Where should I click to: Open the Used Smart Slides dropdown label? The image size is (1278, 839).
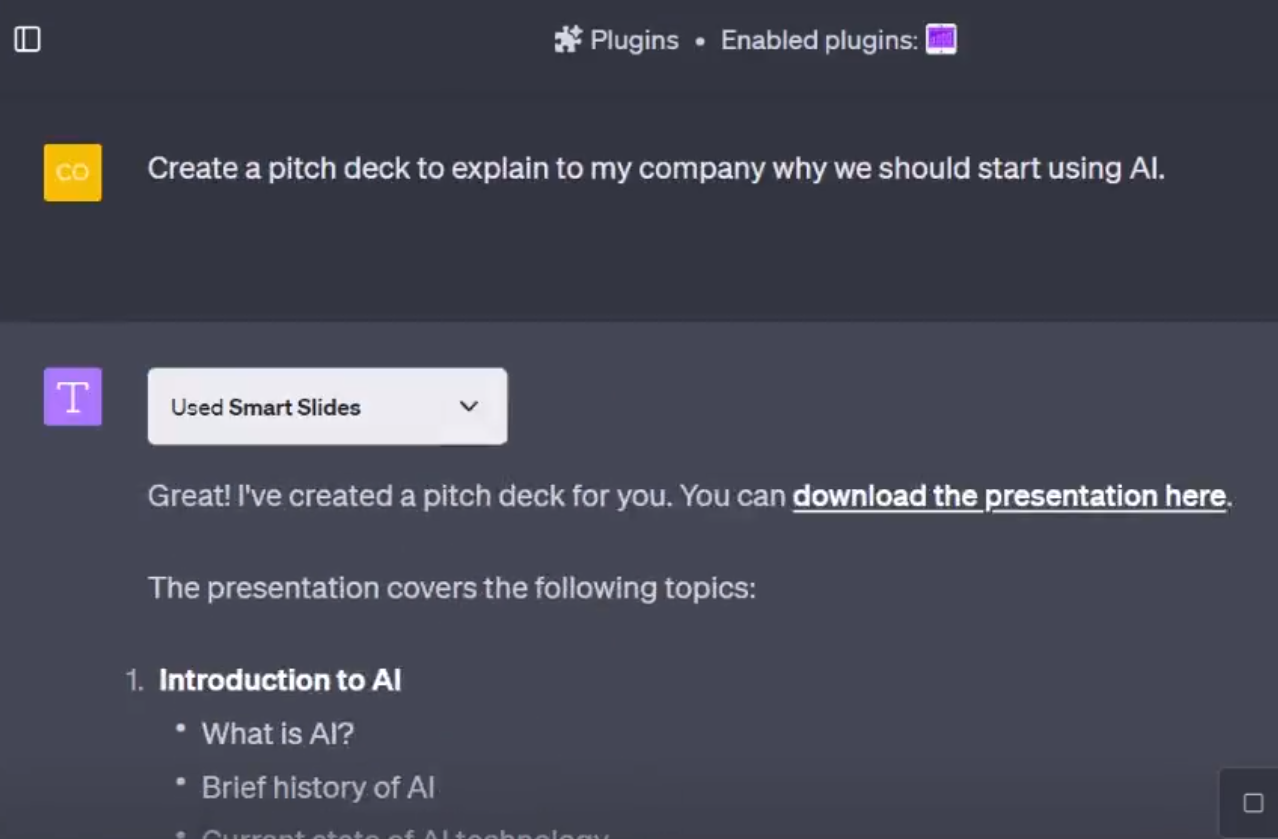click(266, 407)
